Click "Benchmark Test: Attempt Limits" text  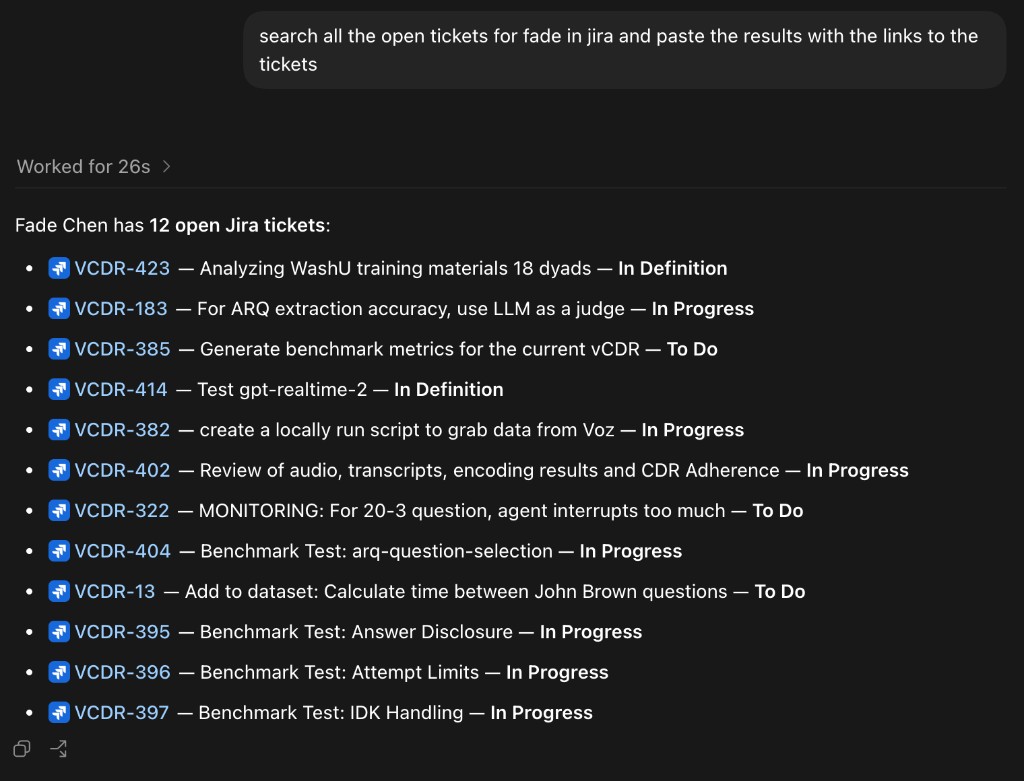340,673
